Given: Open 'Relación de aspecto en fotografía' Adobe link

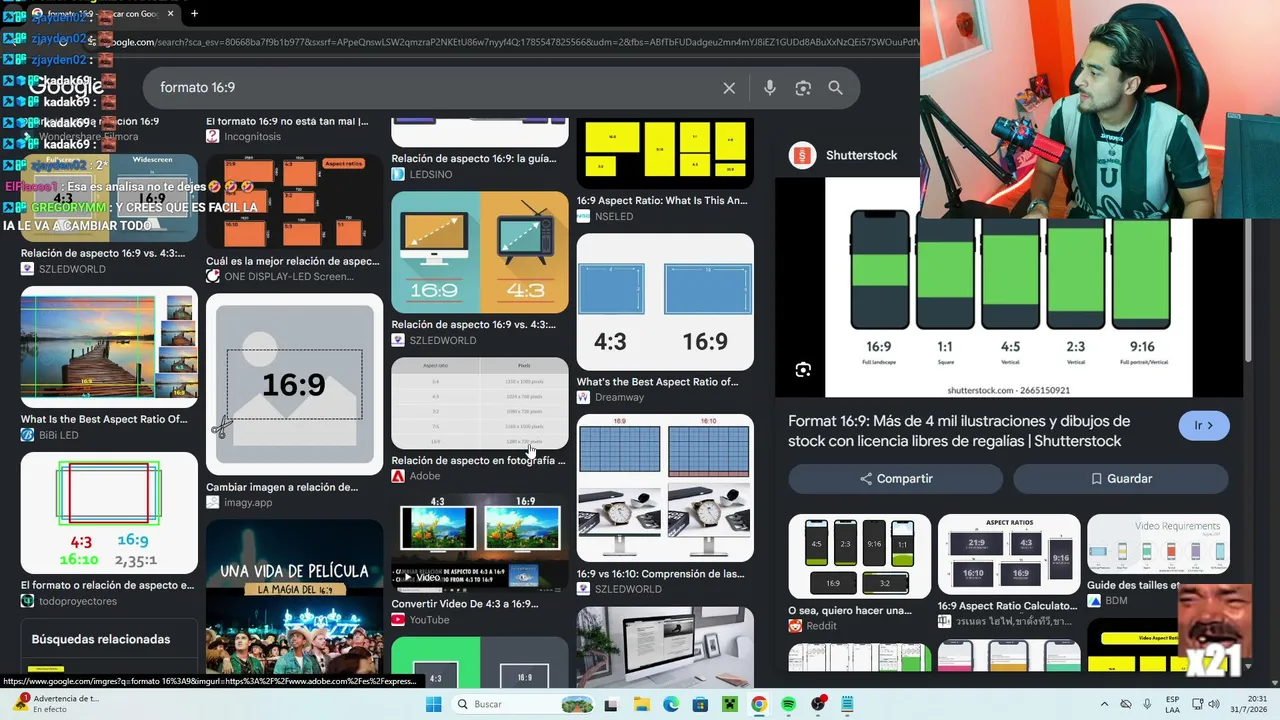Looking at the screenshot, I should pos(478,461).
